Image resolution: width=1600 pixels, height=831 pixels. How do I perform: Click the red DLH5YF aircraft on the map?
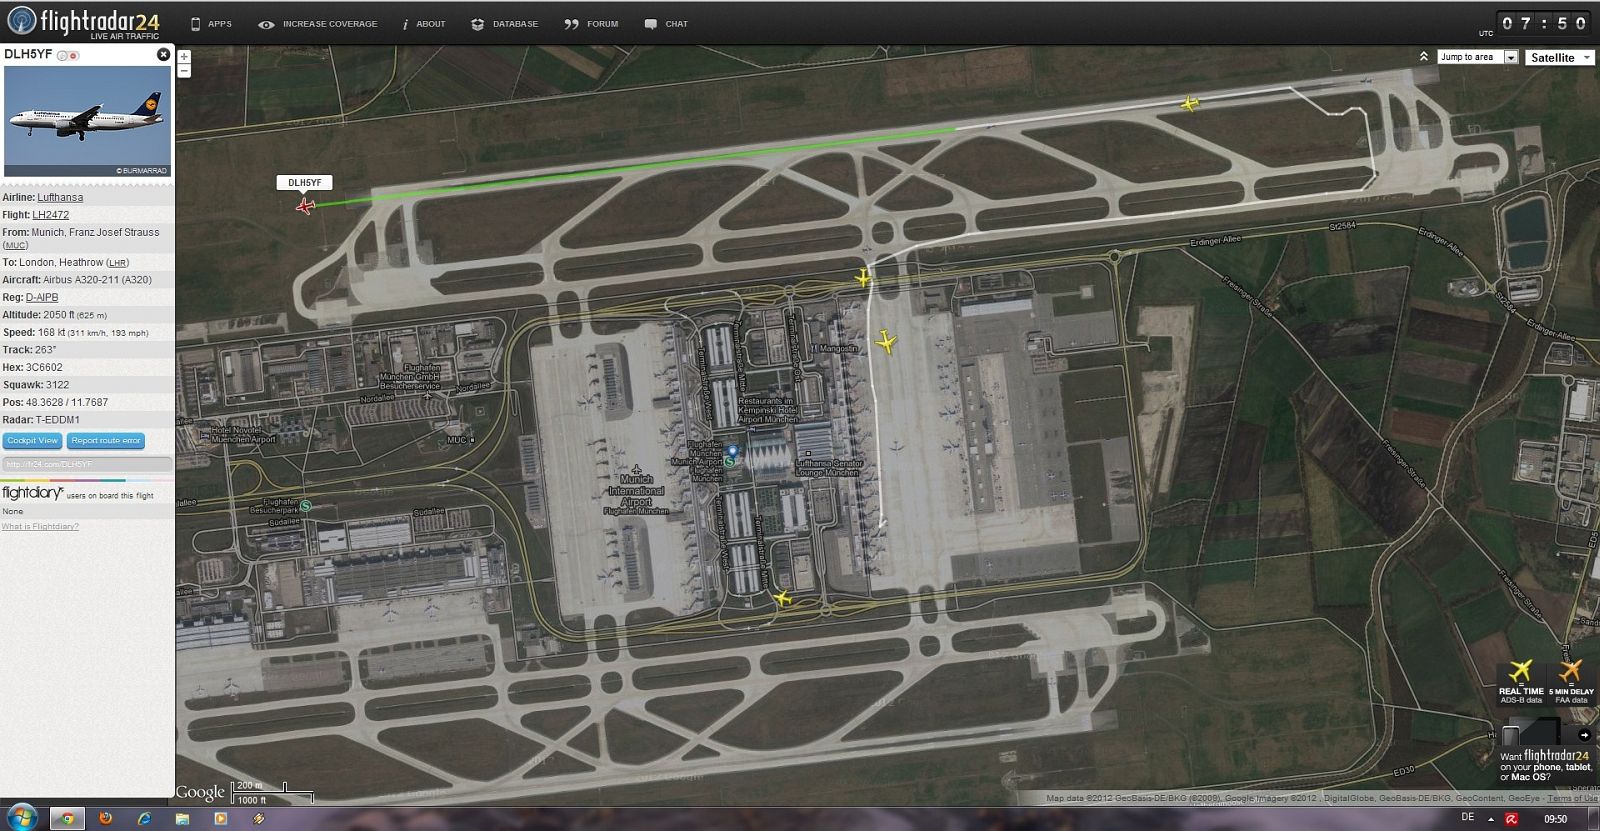click(x=305, y=206)
